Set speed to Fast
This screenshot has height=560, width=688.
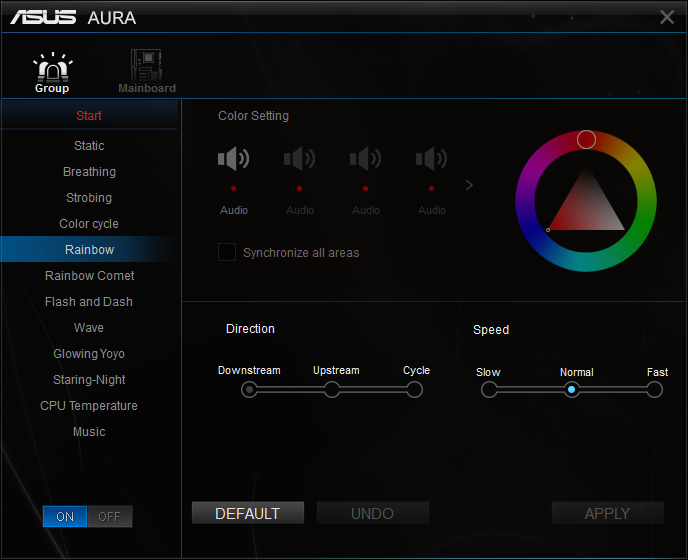(x=654, y=390)
